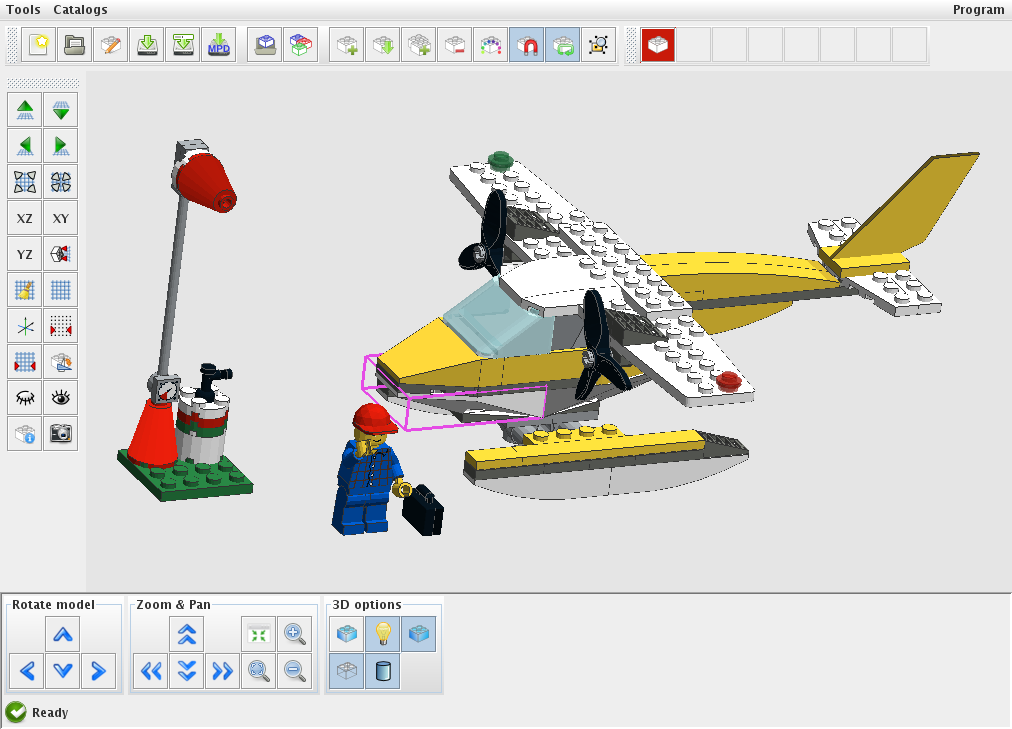Select the red brick color swatch

[658, 45]
